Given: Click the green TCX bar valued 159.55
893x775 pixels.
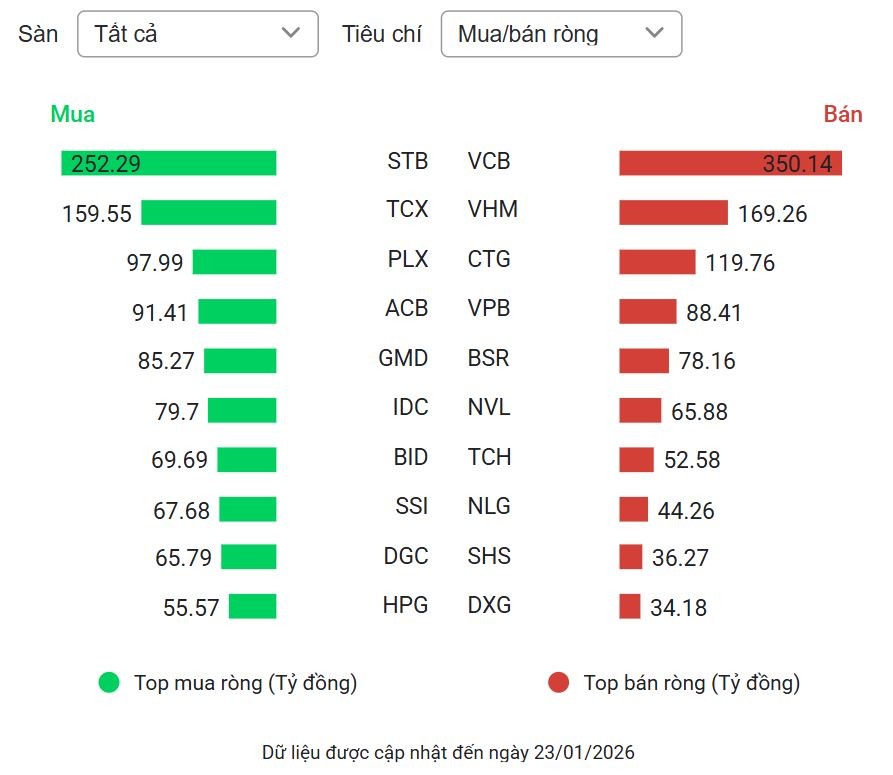Looking at the screenshot, I should [210, 211].
